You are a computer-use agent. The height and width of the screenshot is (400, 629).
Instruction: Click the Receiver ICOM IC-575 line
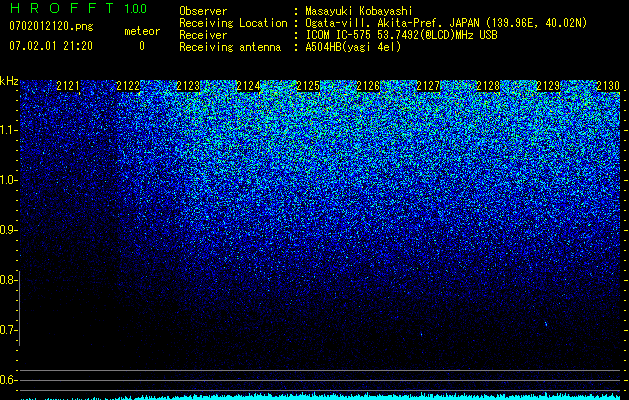tap(401, 35)
